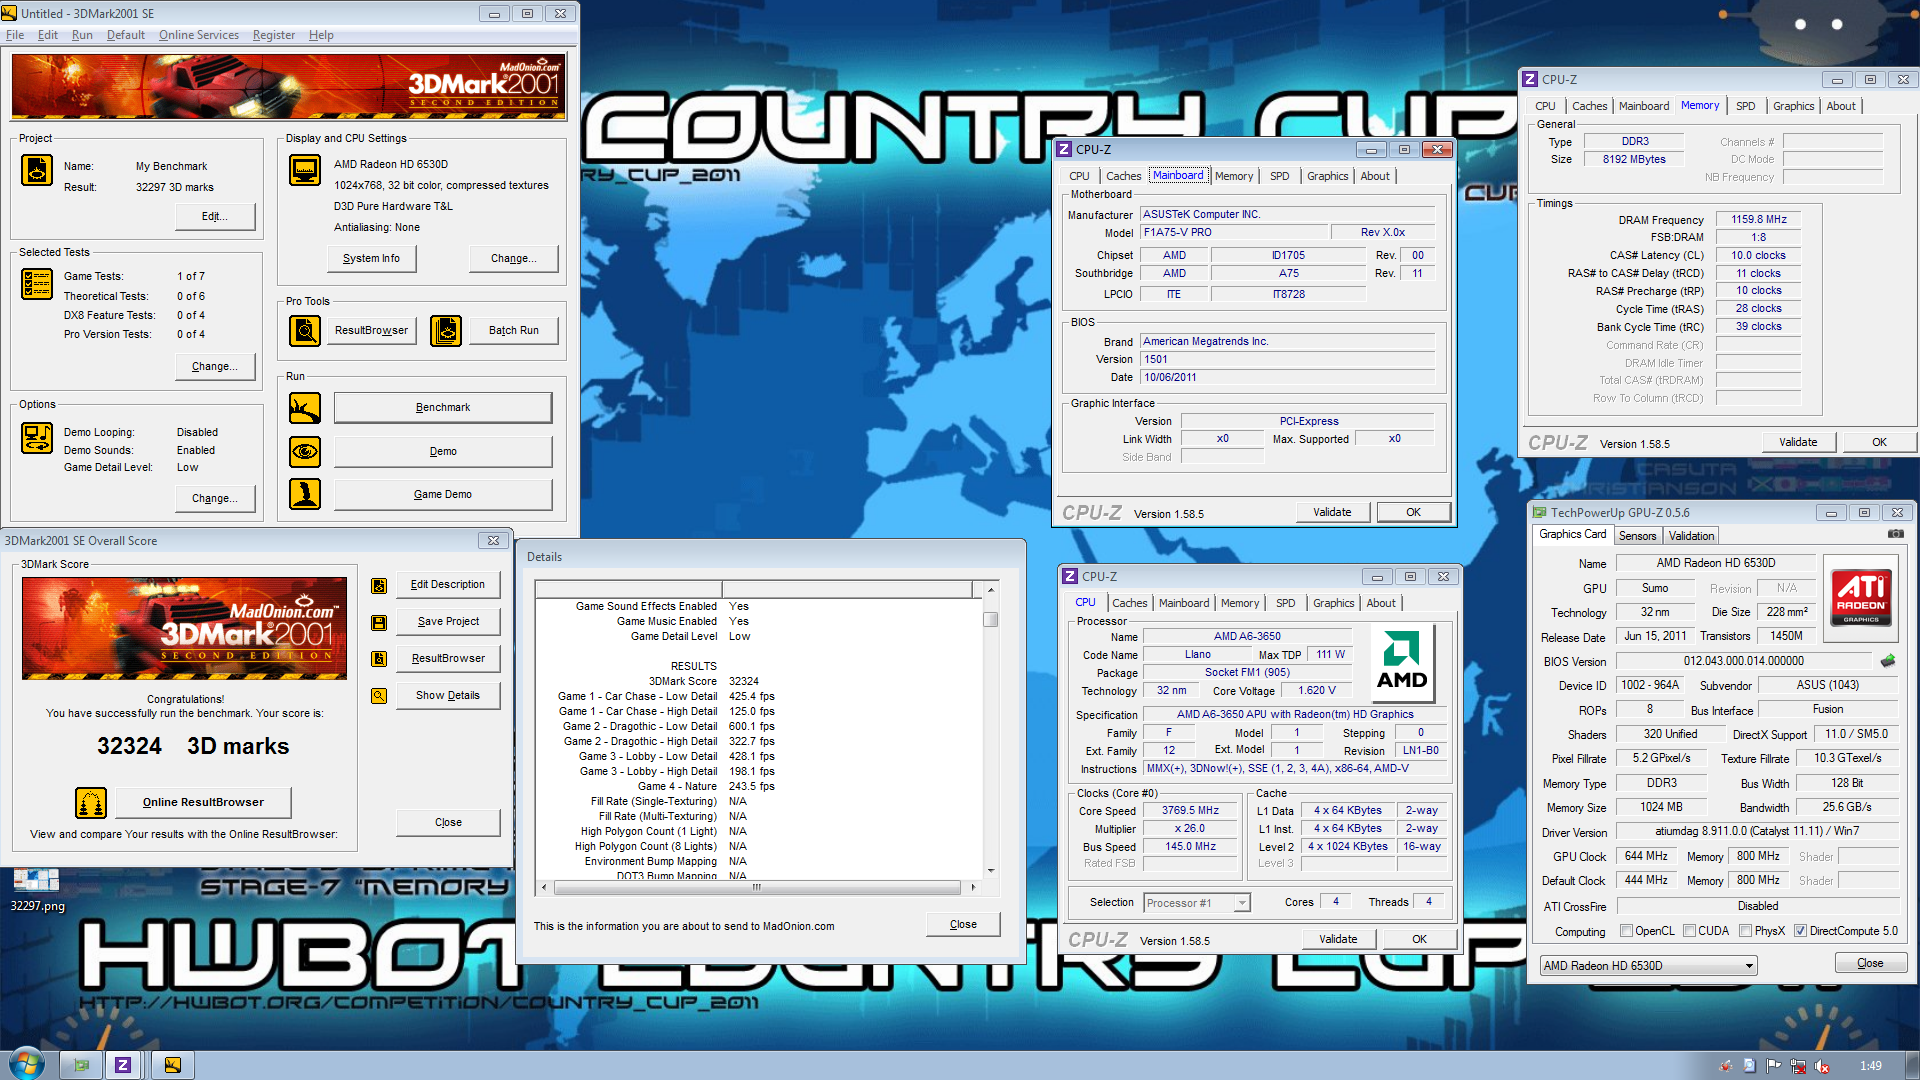Viewport: 1920px width, 1080px height.
Task: Enable the OpenCL checkbox in GPU-Z
Action: point(1627,931)
